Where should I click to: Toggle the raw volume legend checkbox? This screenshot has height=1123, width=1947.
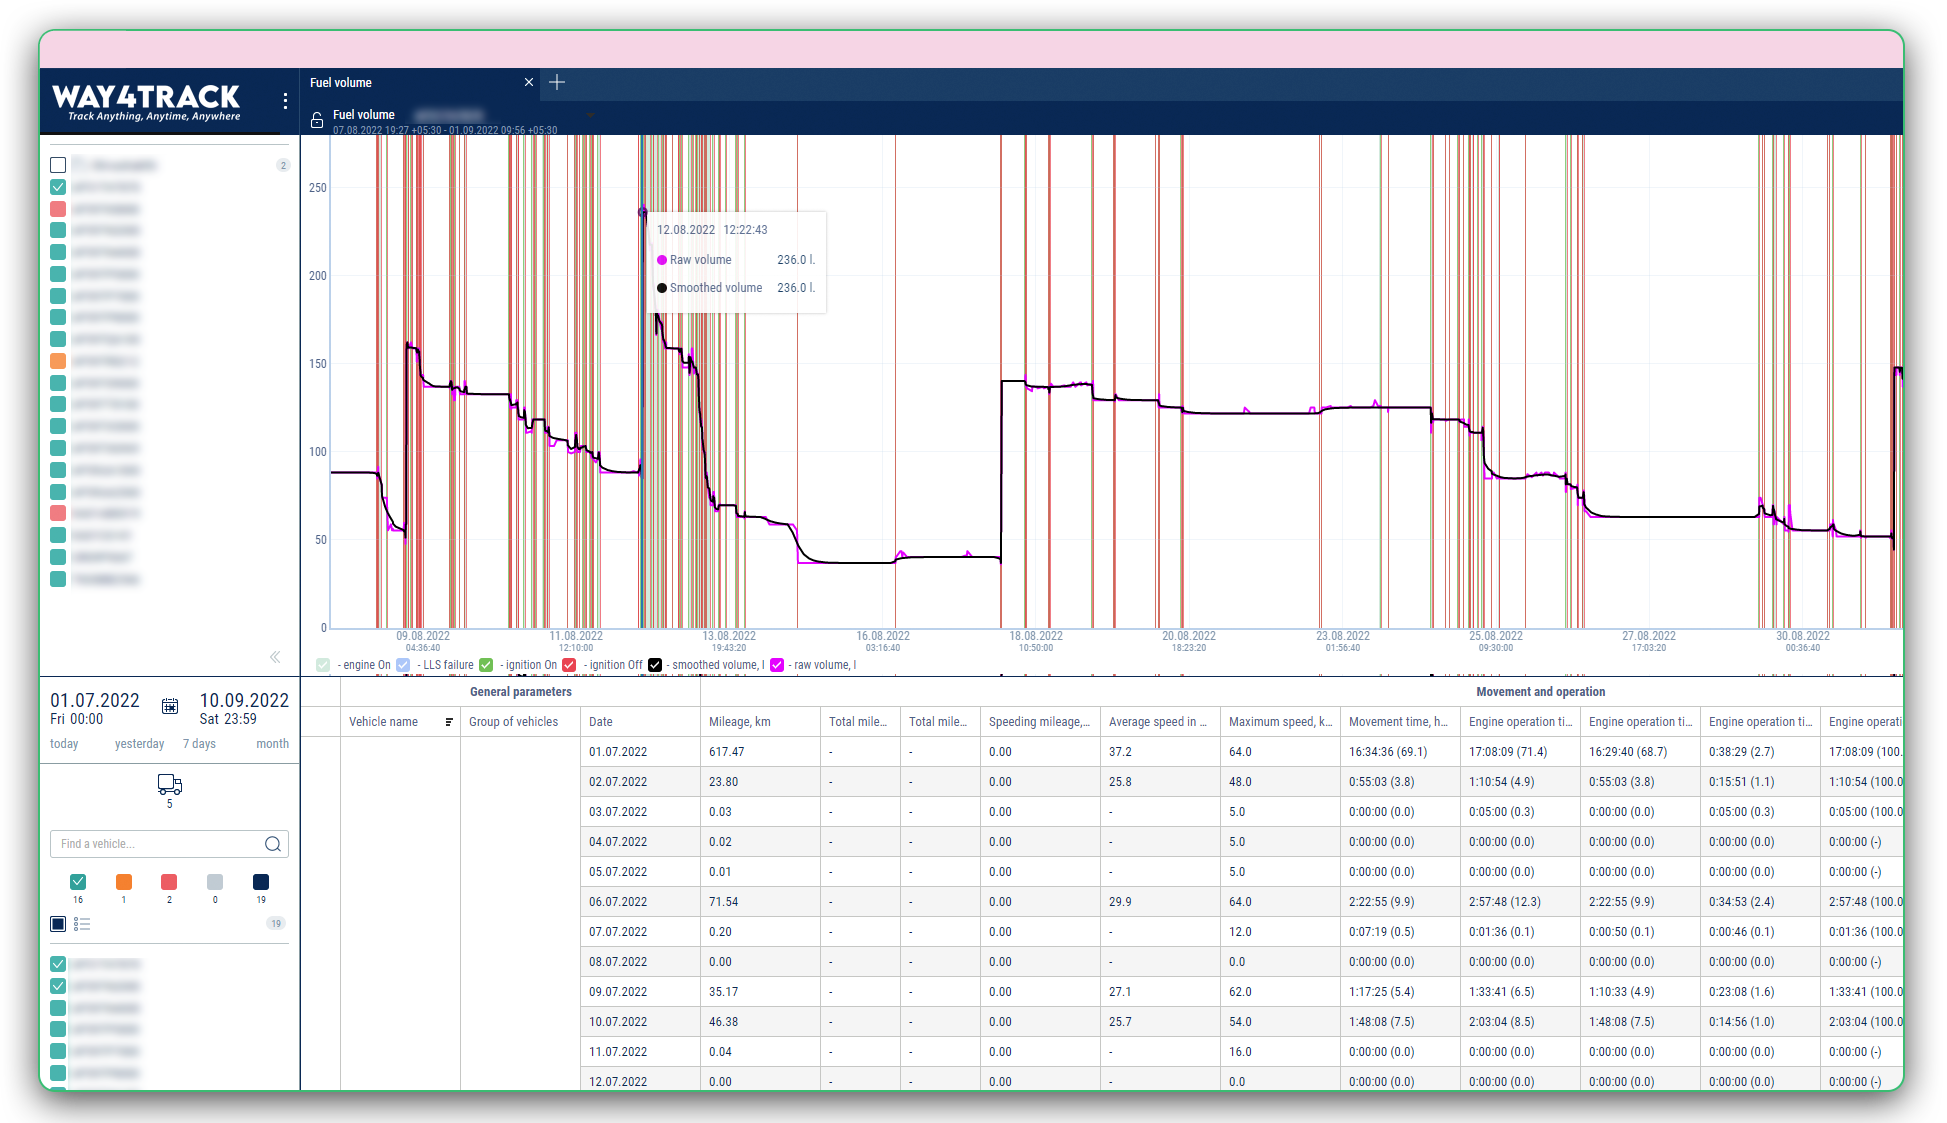[777, 665]
